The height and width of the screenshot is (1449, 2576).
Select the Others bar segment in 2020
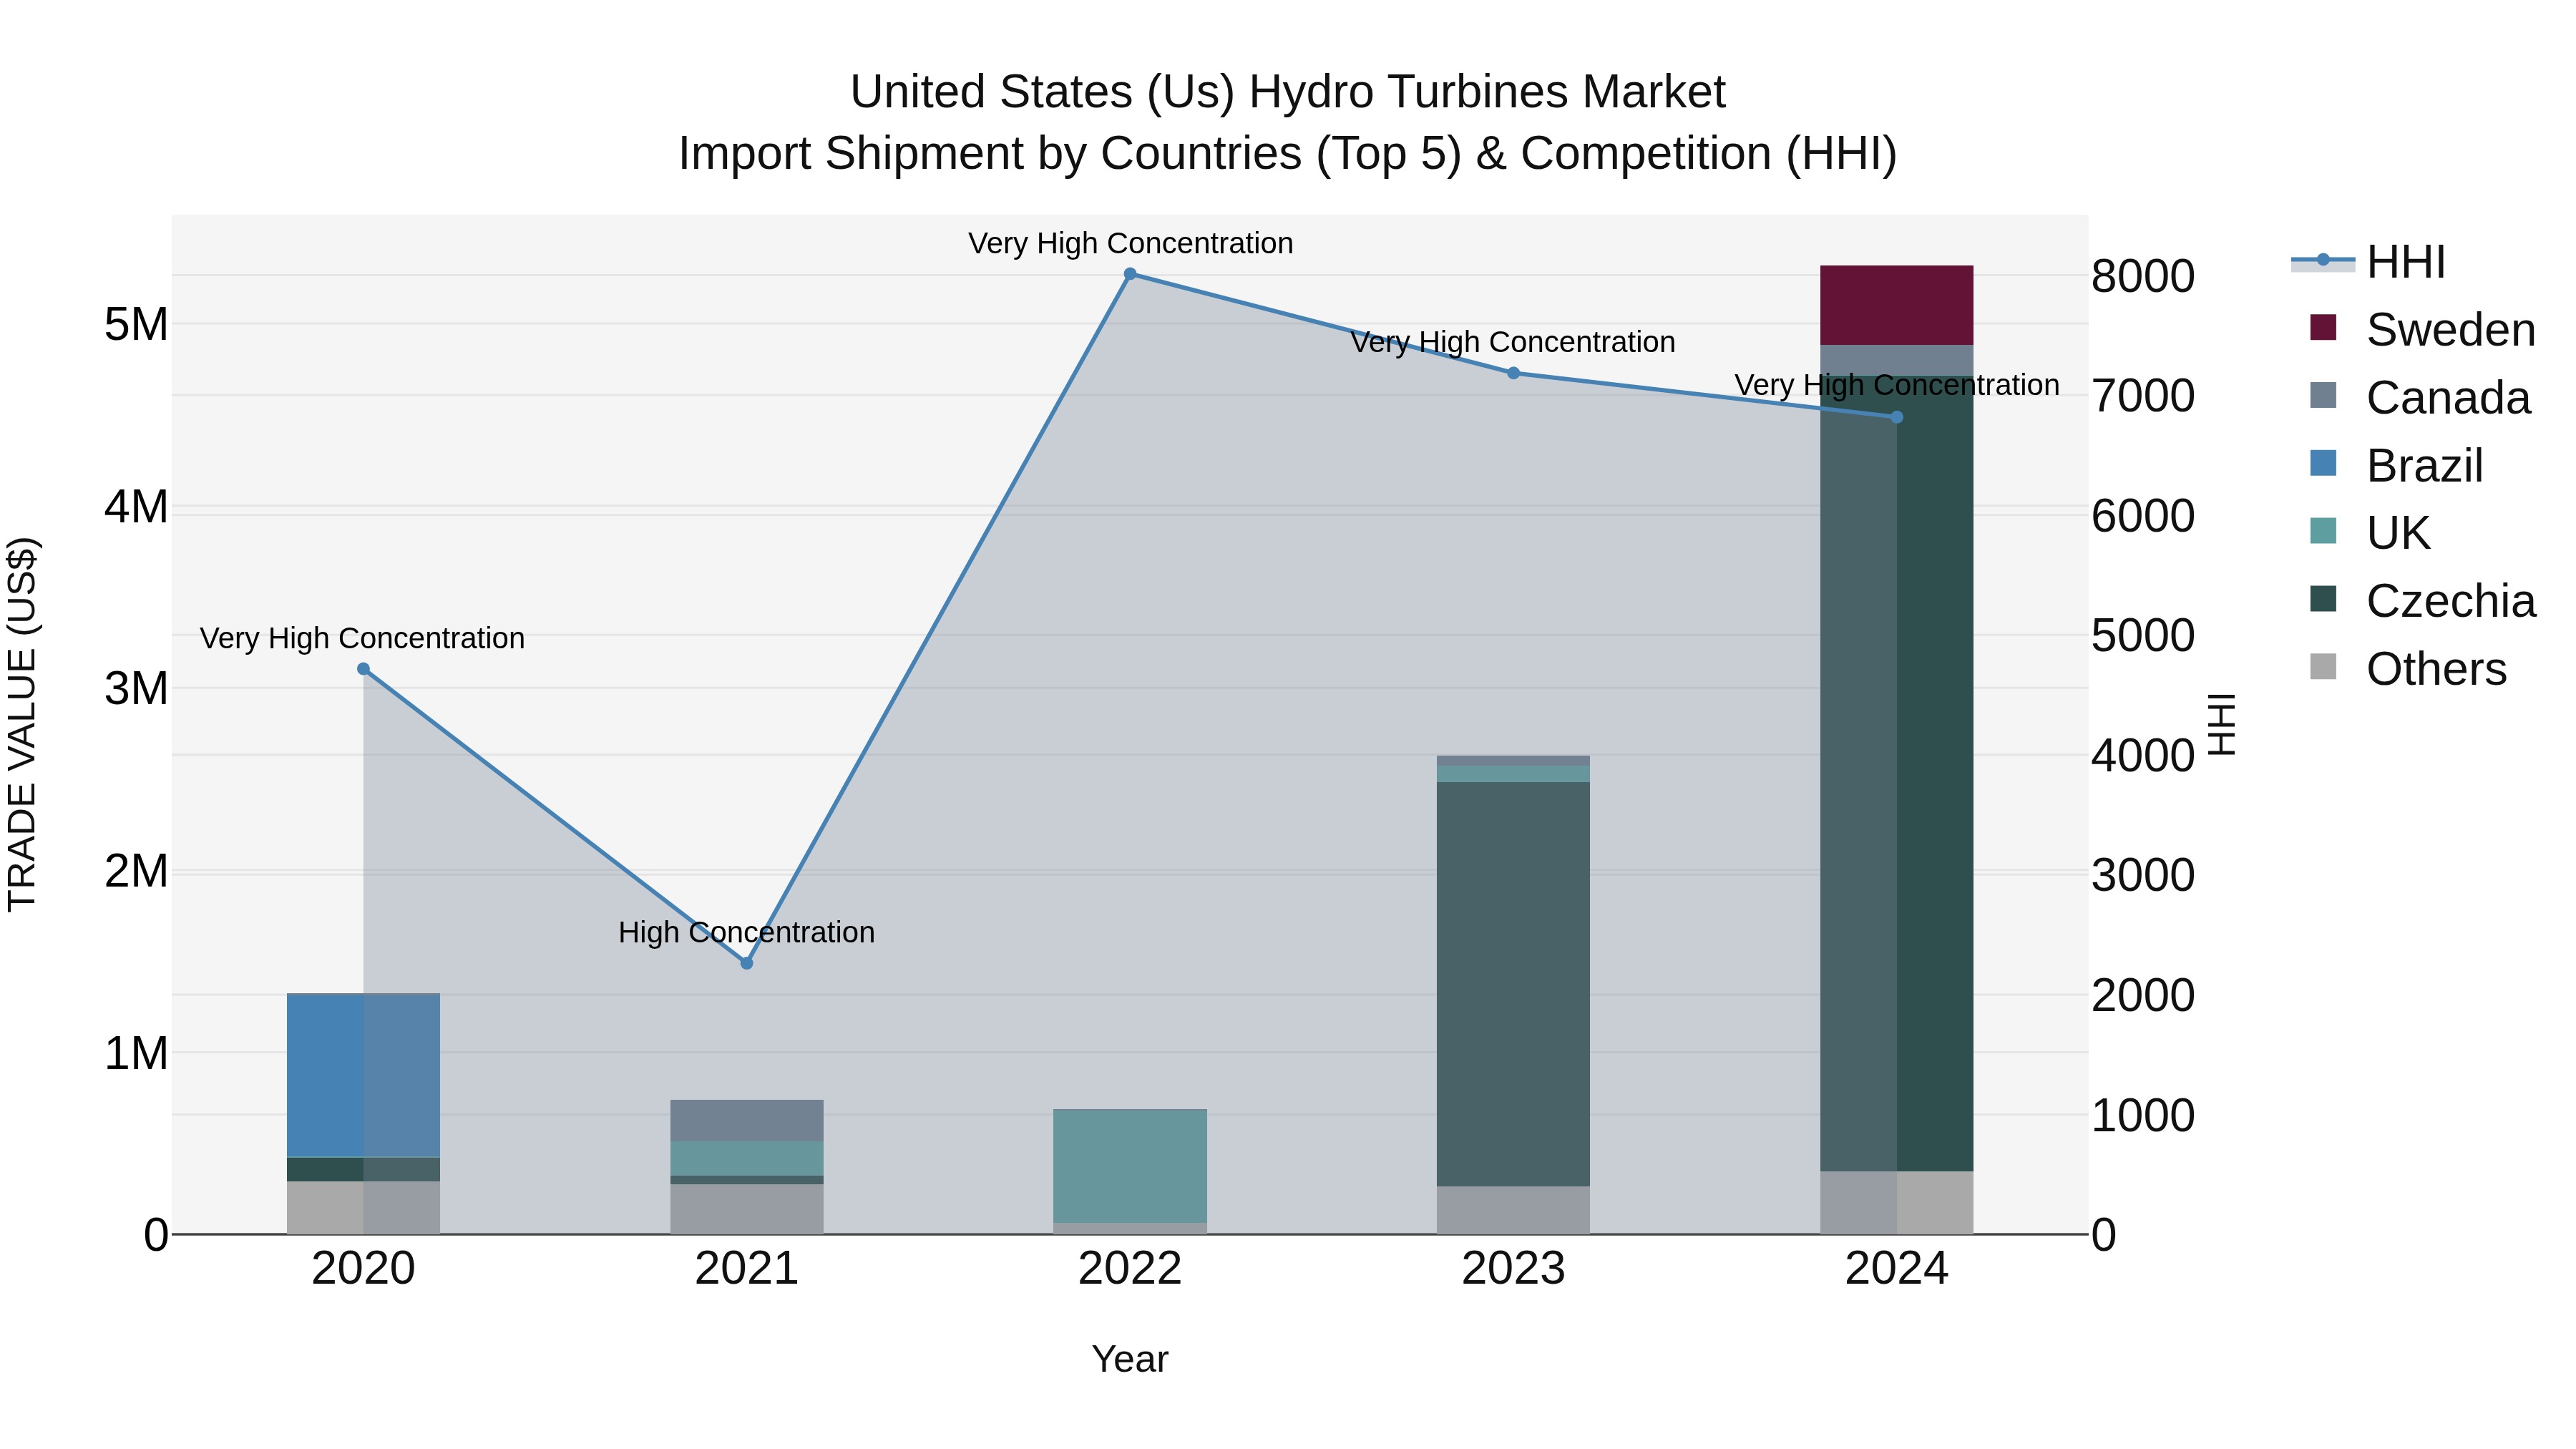363,1207
